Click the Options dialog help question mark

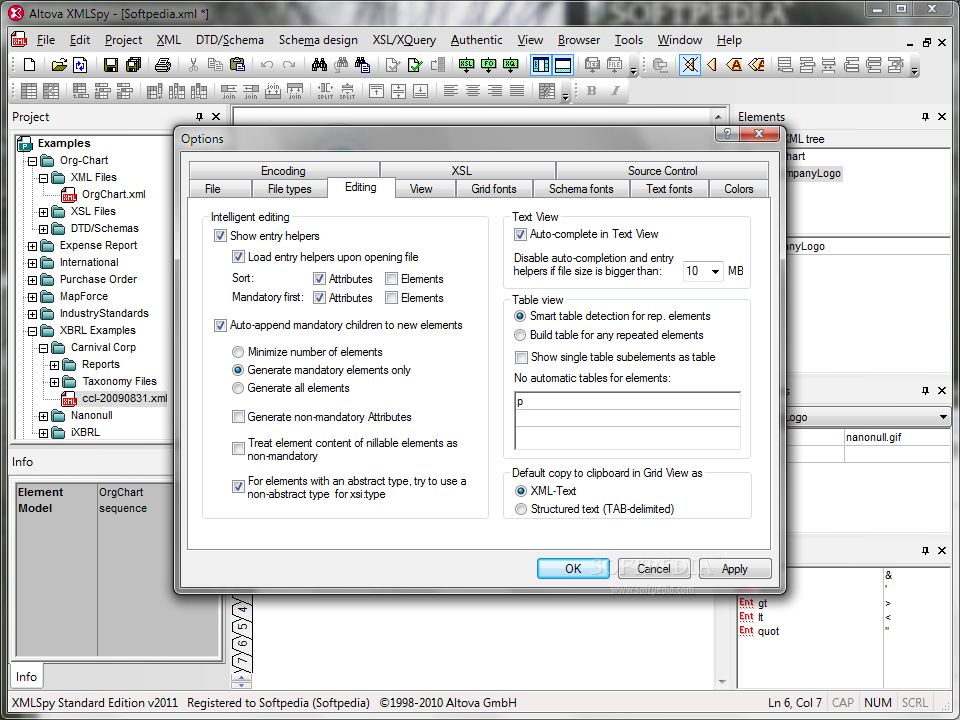coord(727,133)
